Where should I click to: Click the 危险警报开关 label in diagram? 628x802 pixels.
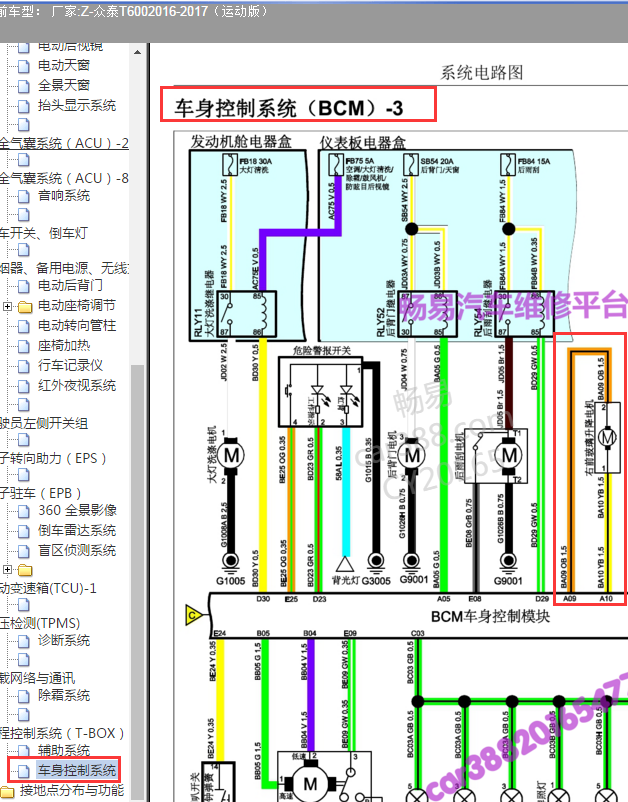click(x=322, y=350)
